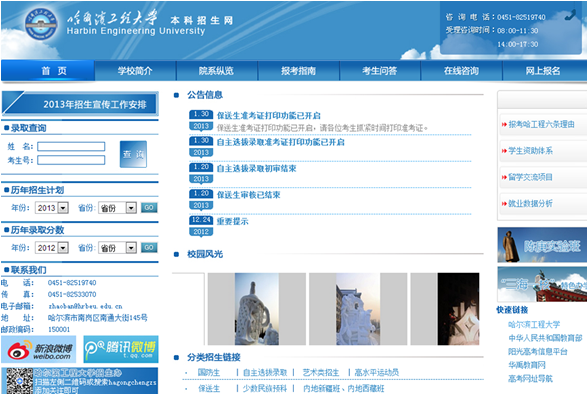Open the Tencent Weibo icon link
This screenshot has width=588, height=395.
pos(121,349)
